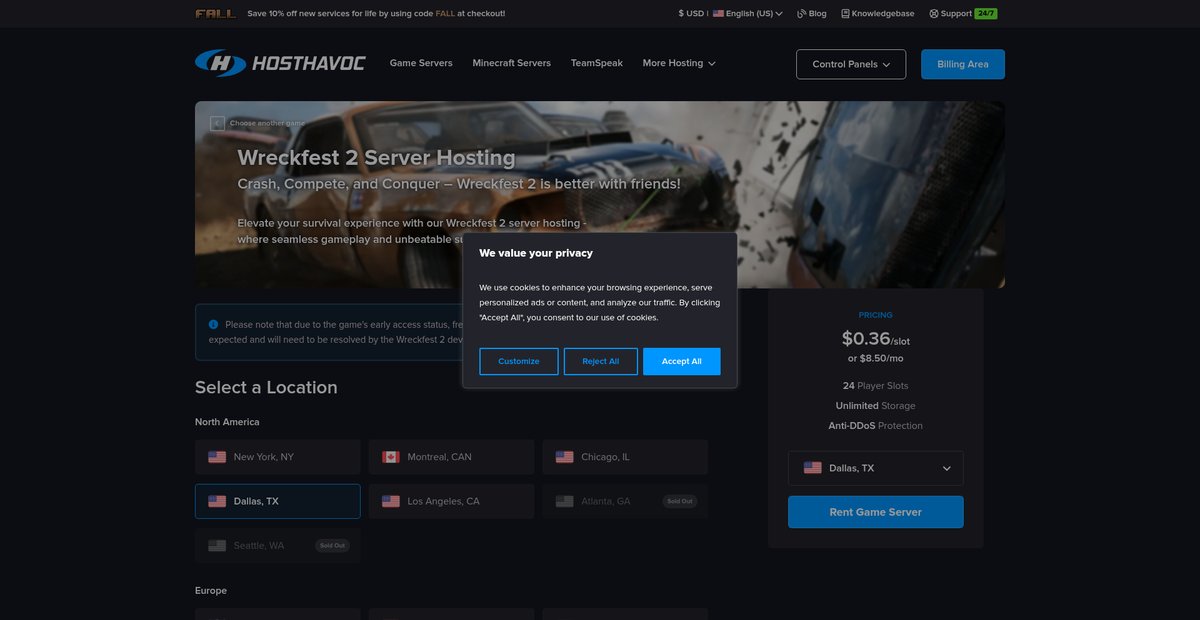The width and height of the screenshot is (1200, 620).
Task: Click the US flag on Chicago, IL
Action: tap(564, 457)
